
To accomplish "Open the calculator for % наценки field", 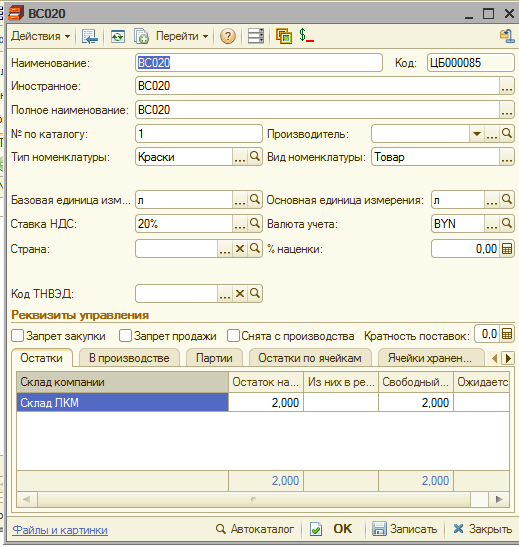I will [x=507, y=249].
